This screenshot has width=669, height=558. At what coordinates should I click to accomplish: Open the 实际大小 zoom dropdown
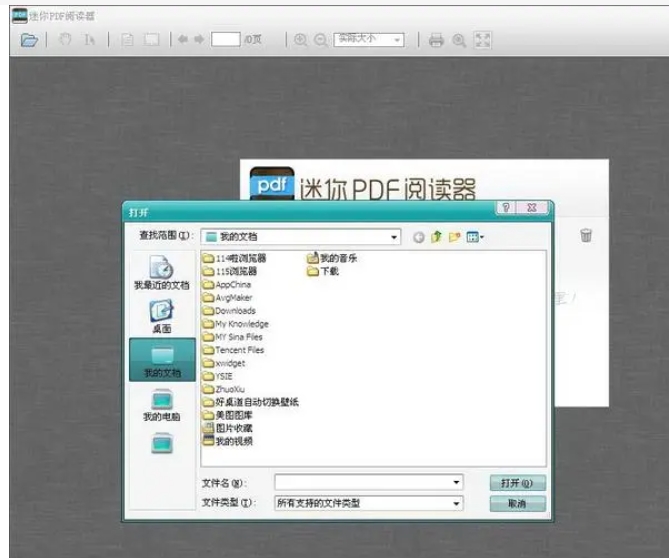369,40
